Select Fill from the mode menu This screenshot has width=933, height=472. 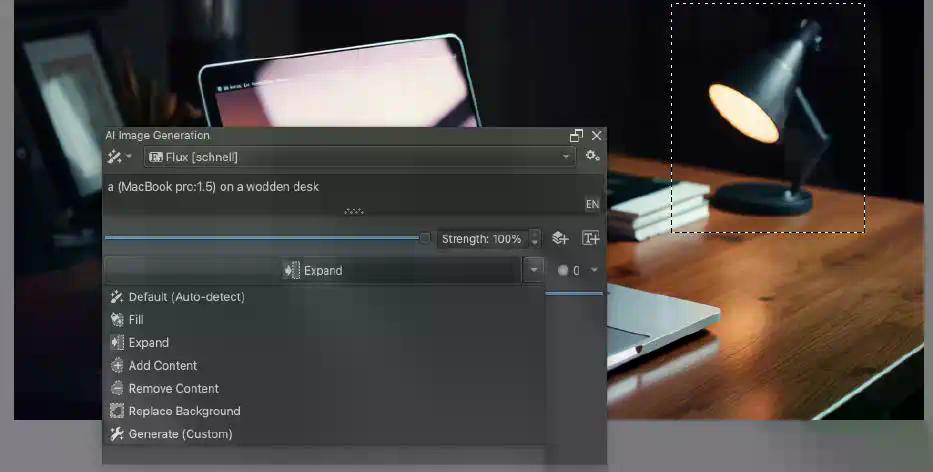pos(324,320)
